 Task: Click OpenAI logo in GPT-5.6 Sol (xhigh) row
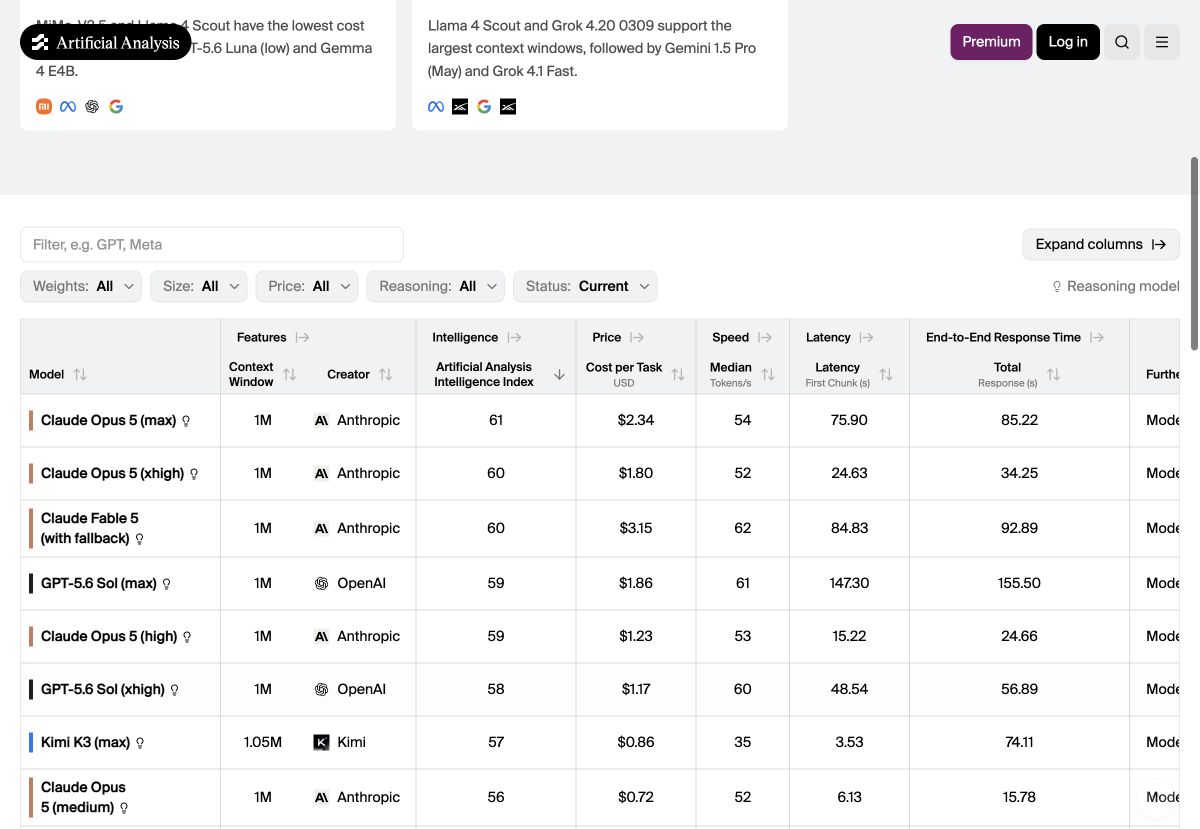[x=321, y=689]
